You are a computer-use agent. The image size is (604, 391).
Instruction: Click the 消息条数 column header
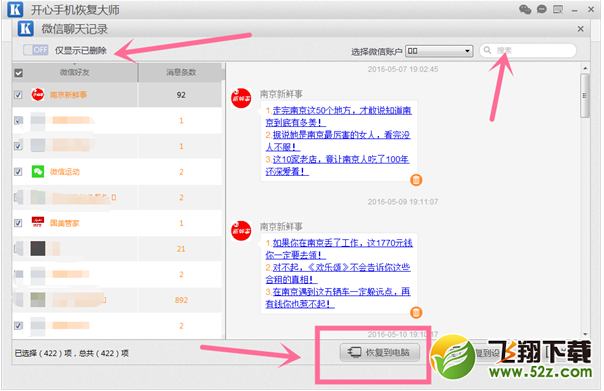(181, 72)
